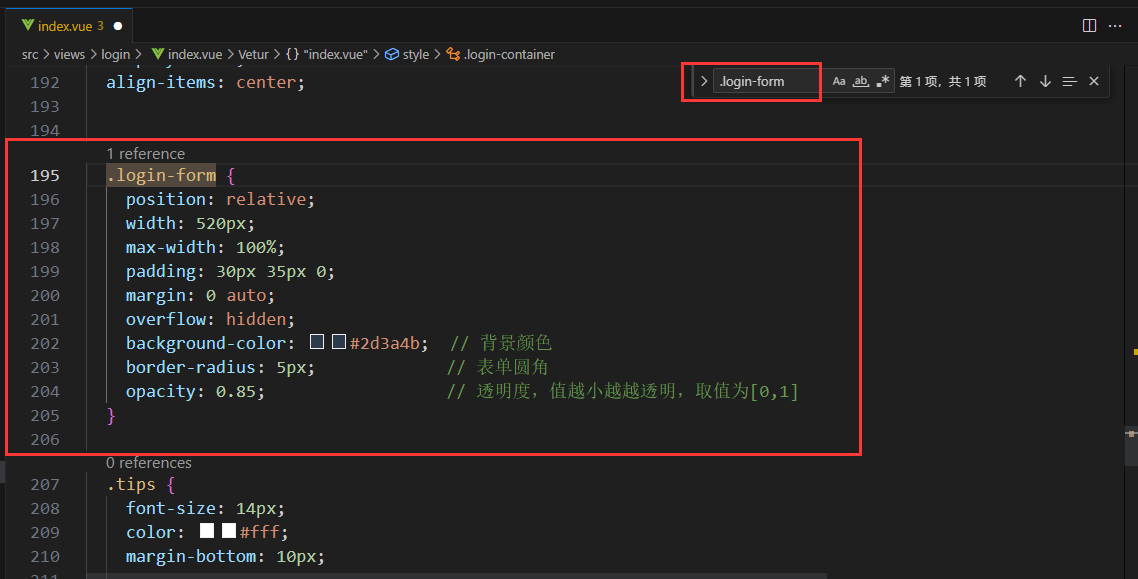Close the find widget
The width and height of the screenshot is (1138, 579).
point(1094,81)
